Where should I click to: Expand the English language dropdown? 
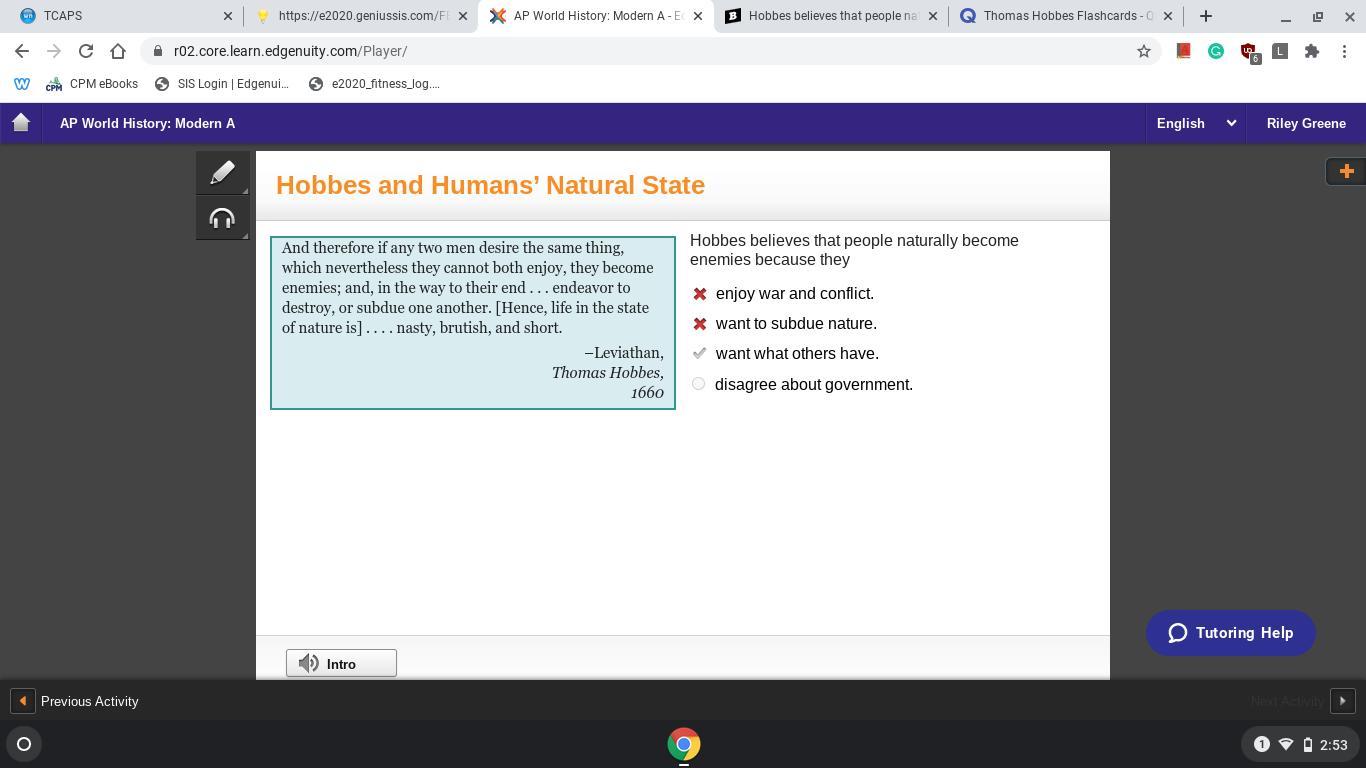tap(1196, 123)
